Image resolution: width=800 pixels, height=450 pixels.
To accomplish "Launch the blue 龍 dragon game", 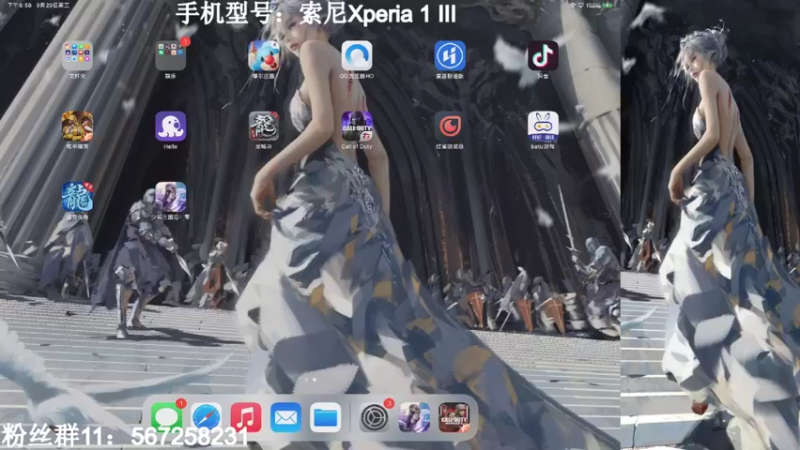I will coord(77,196).
